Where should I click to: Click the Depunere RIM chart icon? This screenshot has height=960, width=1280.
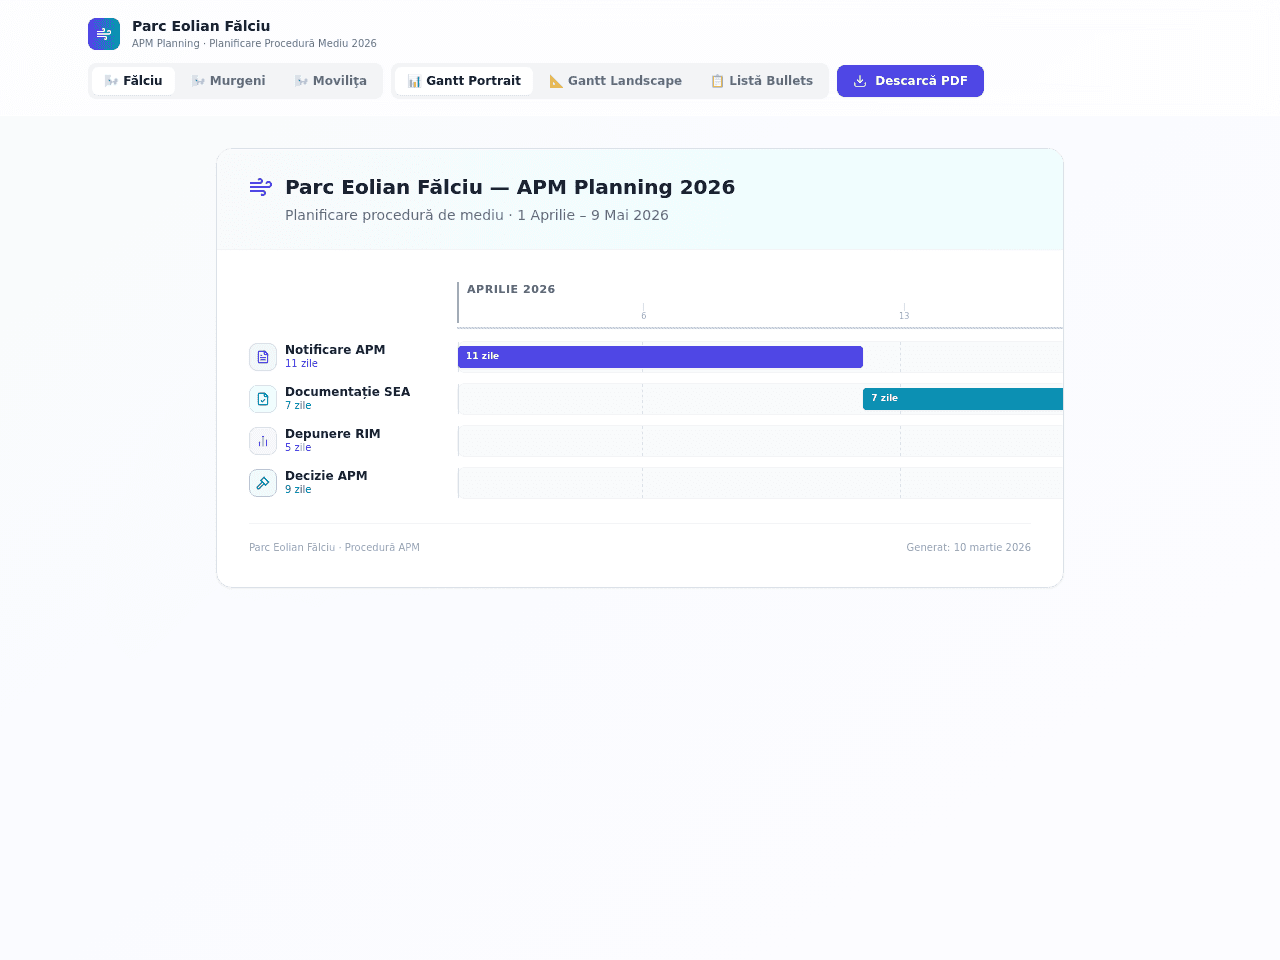[263, 441]
